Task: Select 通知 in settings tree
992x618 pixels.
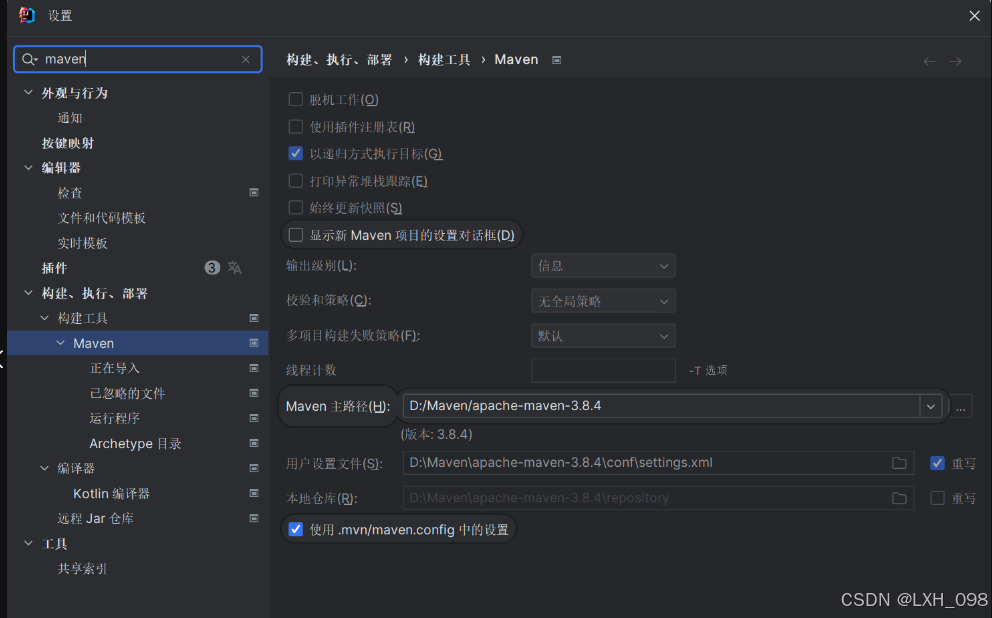Action: click(x=70, y=118)
